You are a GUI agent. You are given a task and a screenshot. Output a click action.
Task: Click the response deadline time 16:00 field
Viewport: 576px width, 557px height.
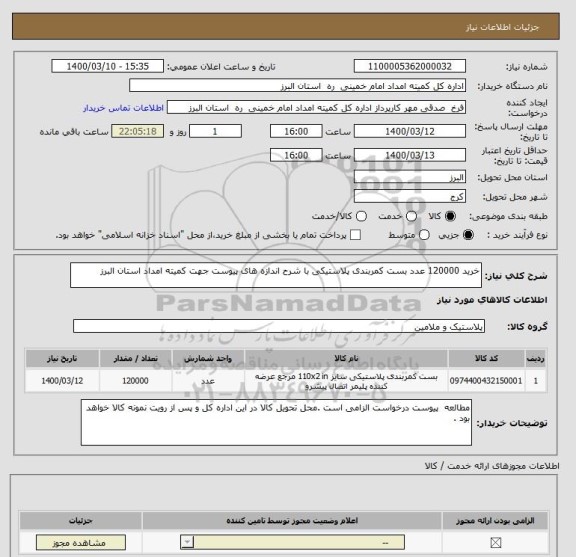click(296, 131)
